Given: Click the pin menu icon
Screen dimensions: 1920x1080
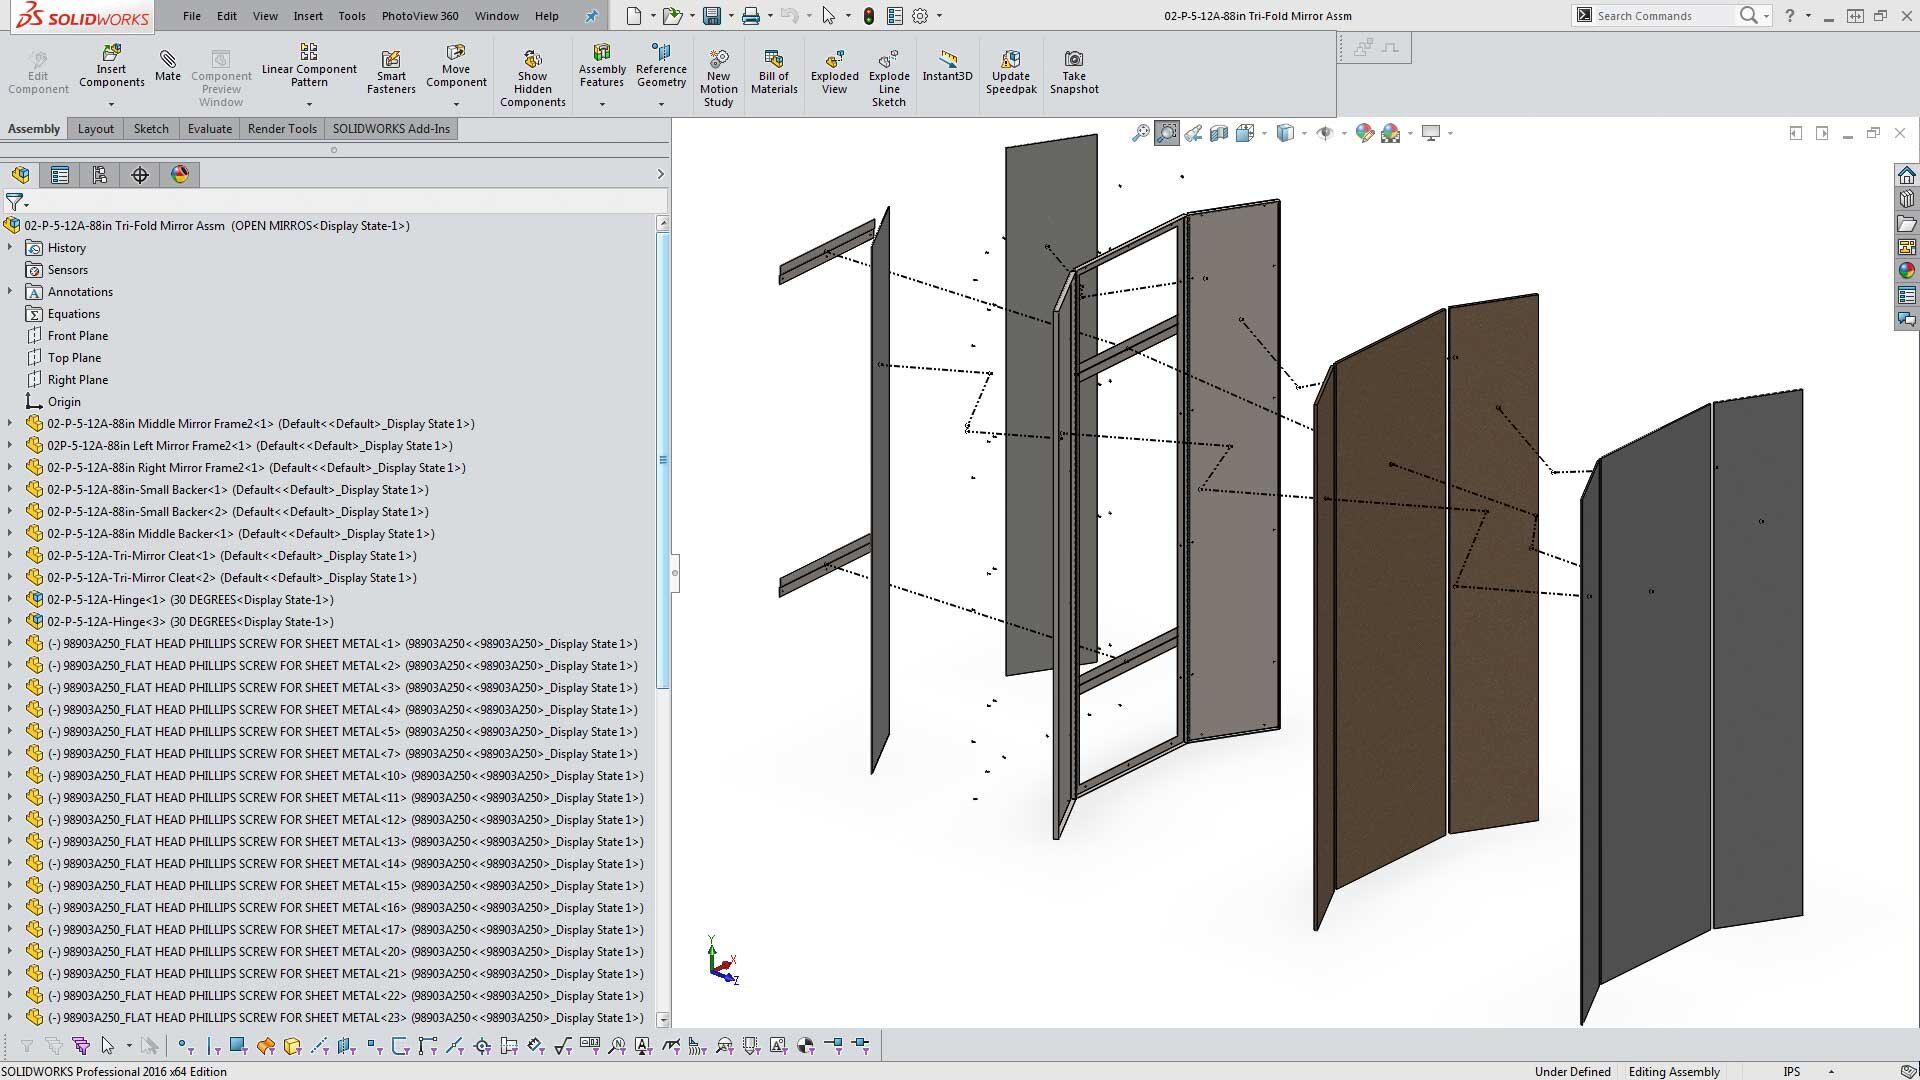Looking at the screenshot, I should click(591, 16).
